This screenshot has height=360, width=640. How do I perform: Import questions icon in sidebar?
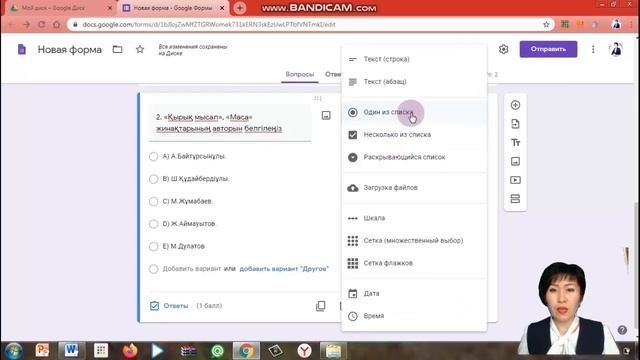click(x=515, y=124)
